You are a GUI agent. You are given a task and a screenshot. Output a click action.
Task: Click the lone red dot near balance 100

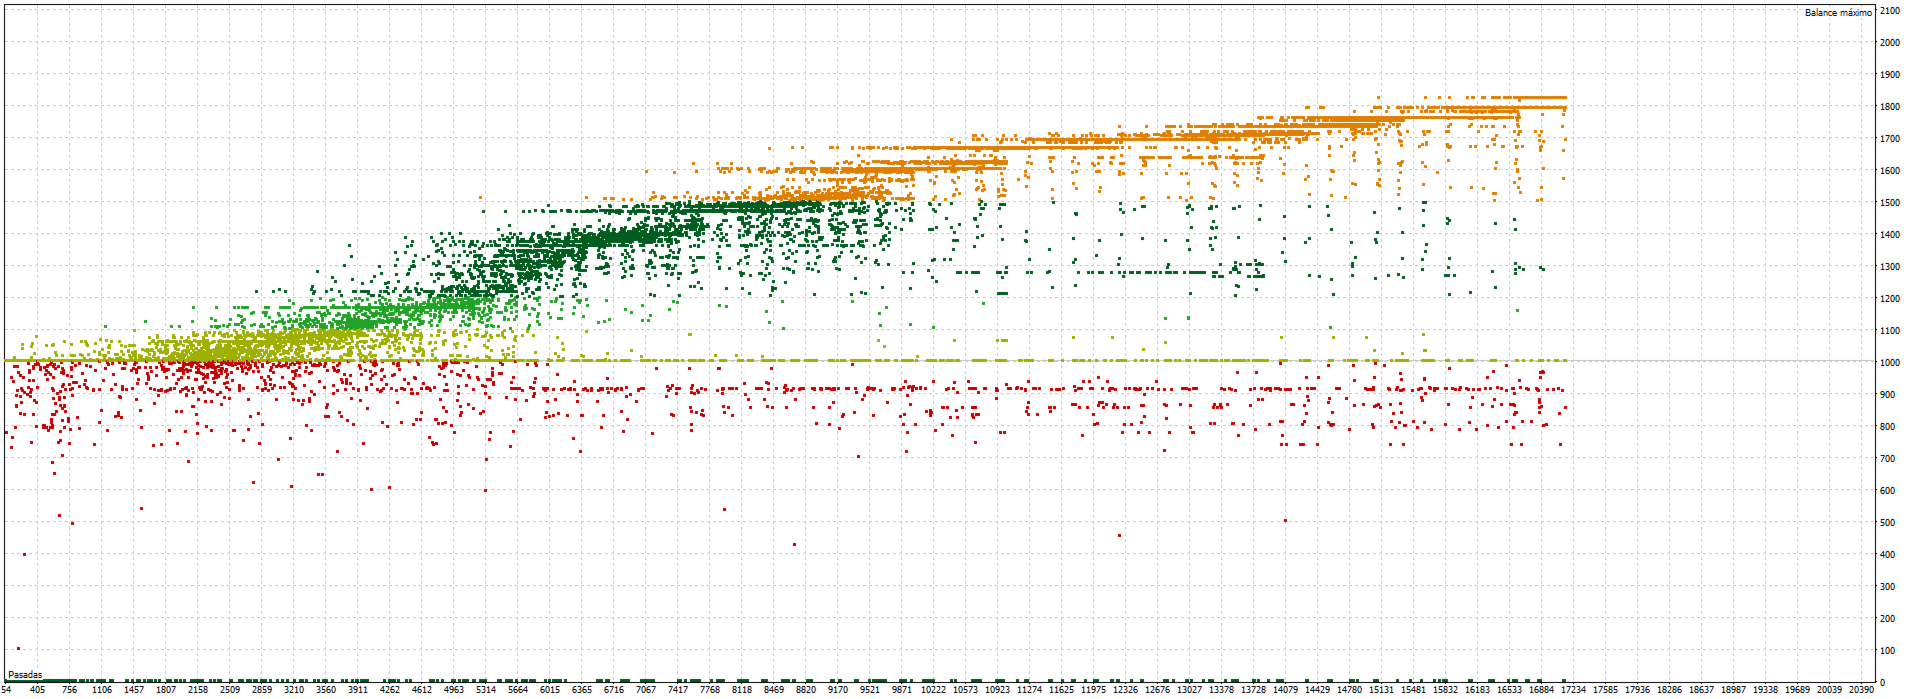[18, 649]
